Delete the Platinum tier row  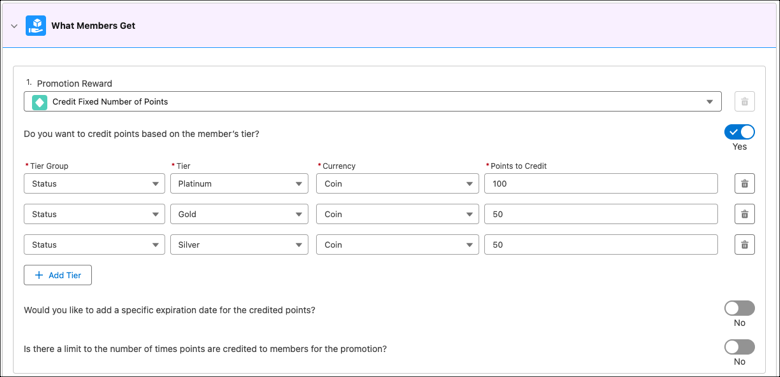click(x=745, y=184)
